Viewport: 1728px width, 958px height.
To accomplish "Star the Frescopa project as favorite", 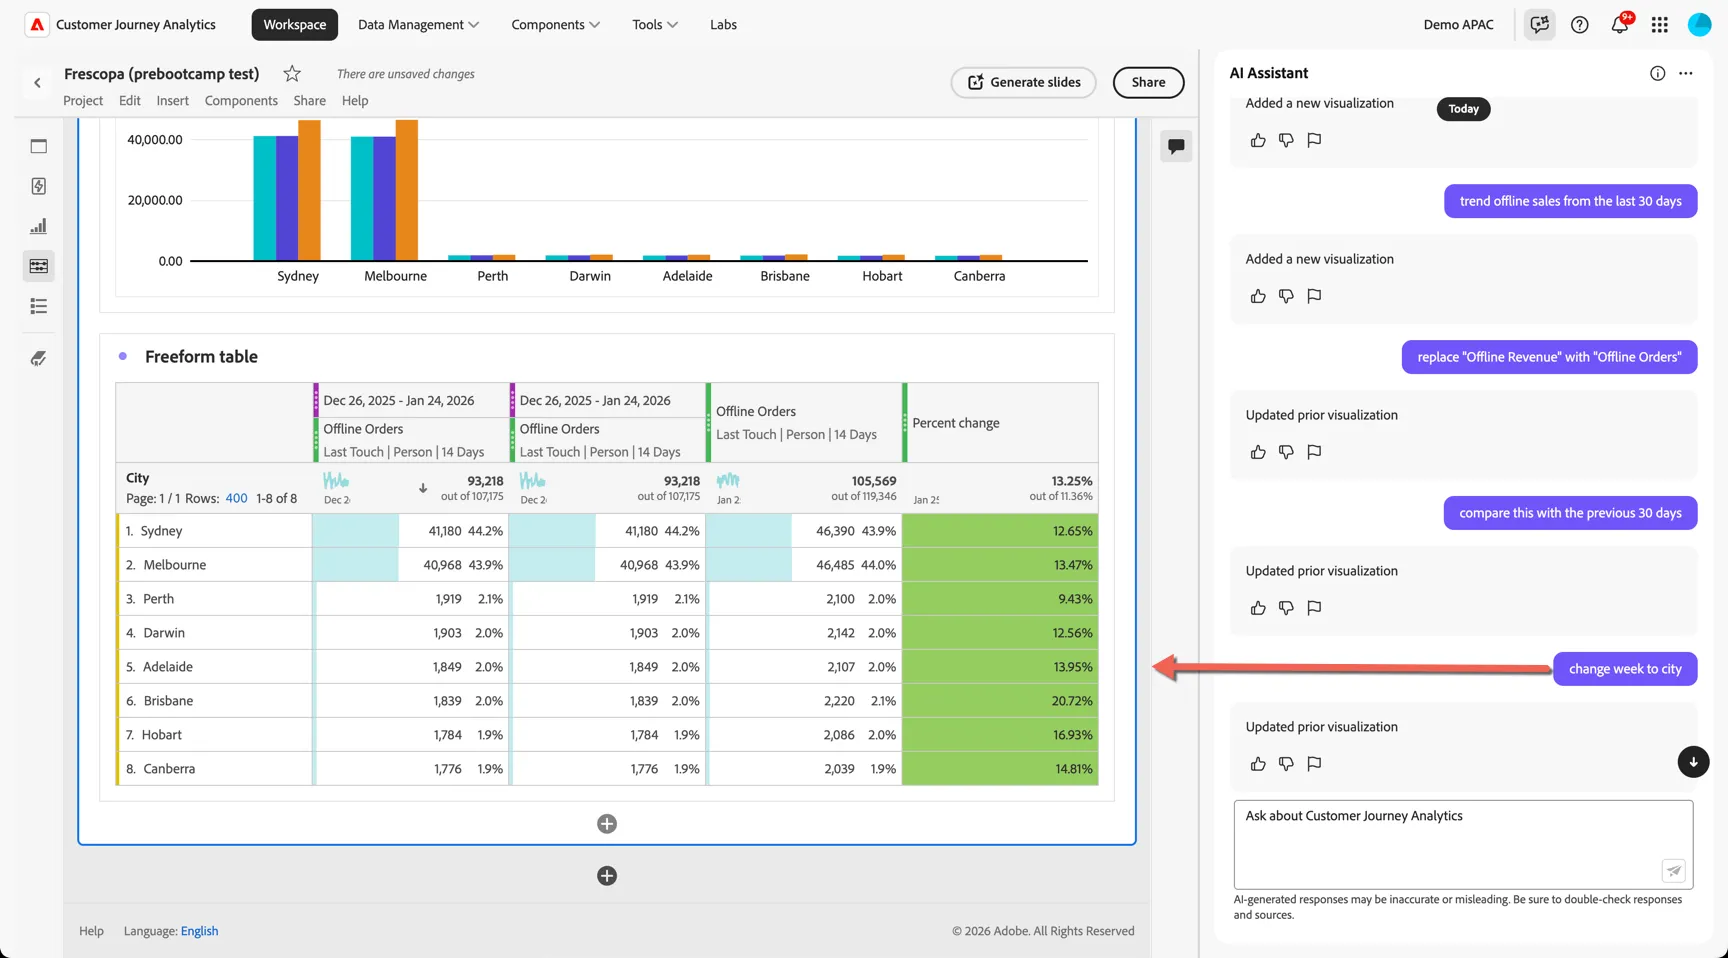I will point(292,73).
